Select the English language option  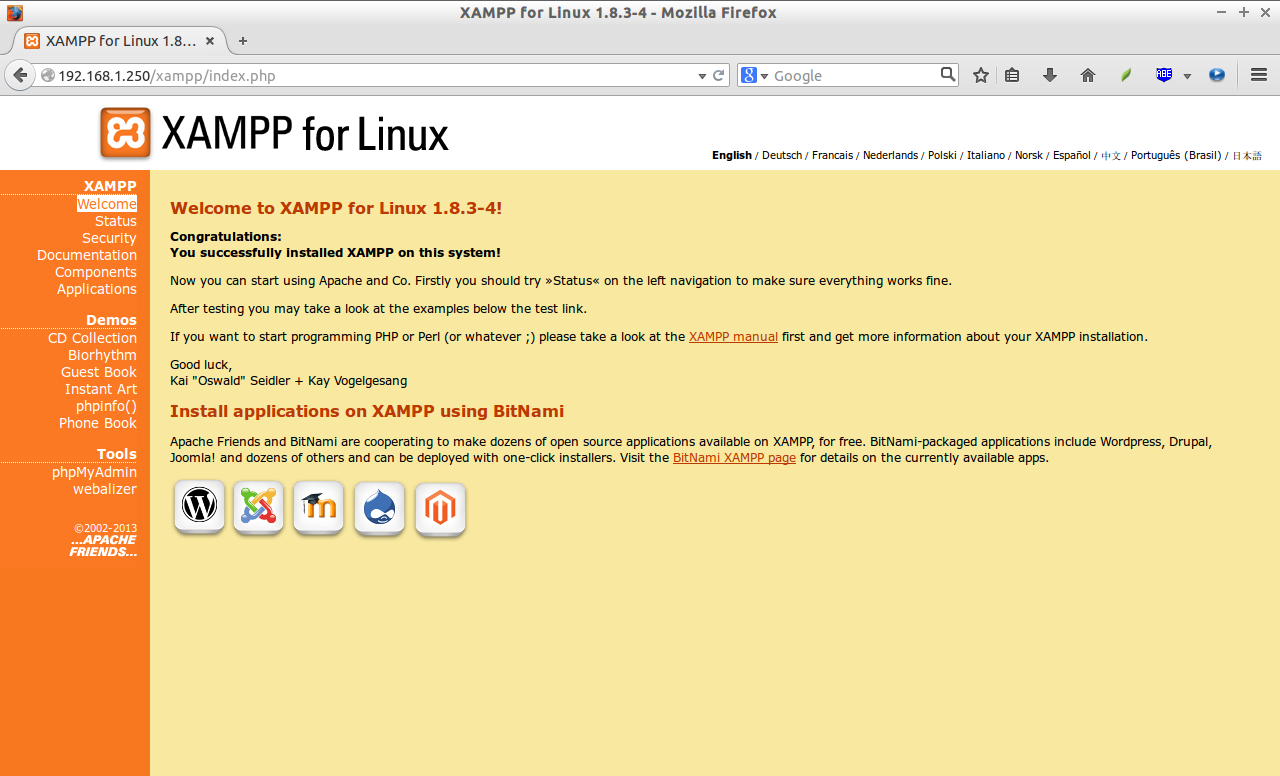tap(732, 155)
